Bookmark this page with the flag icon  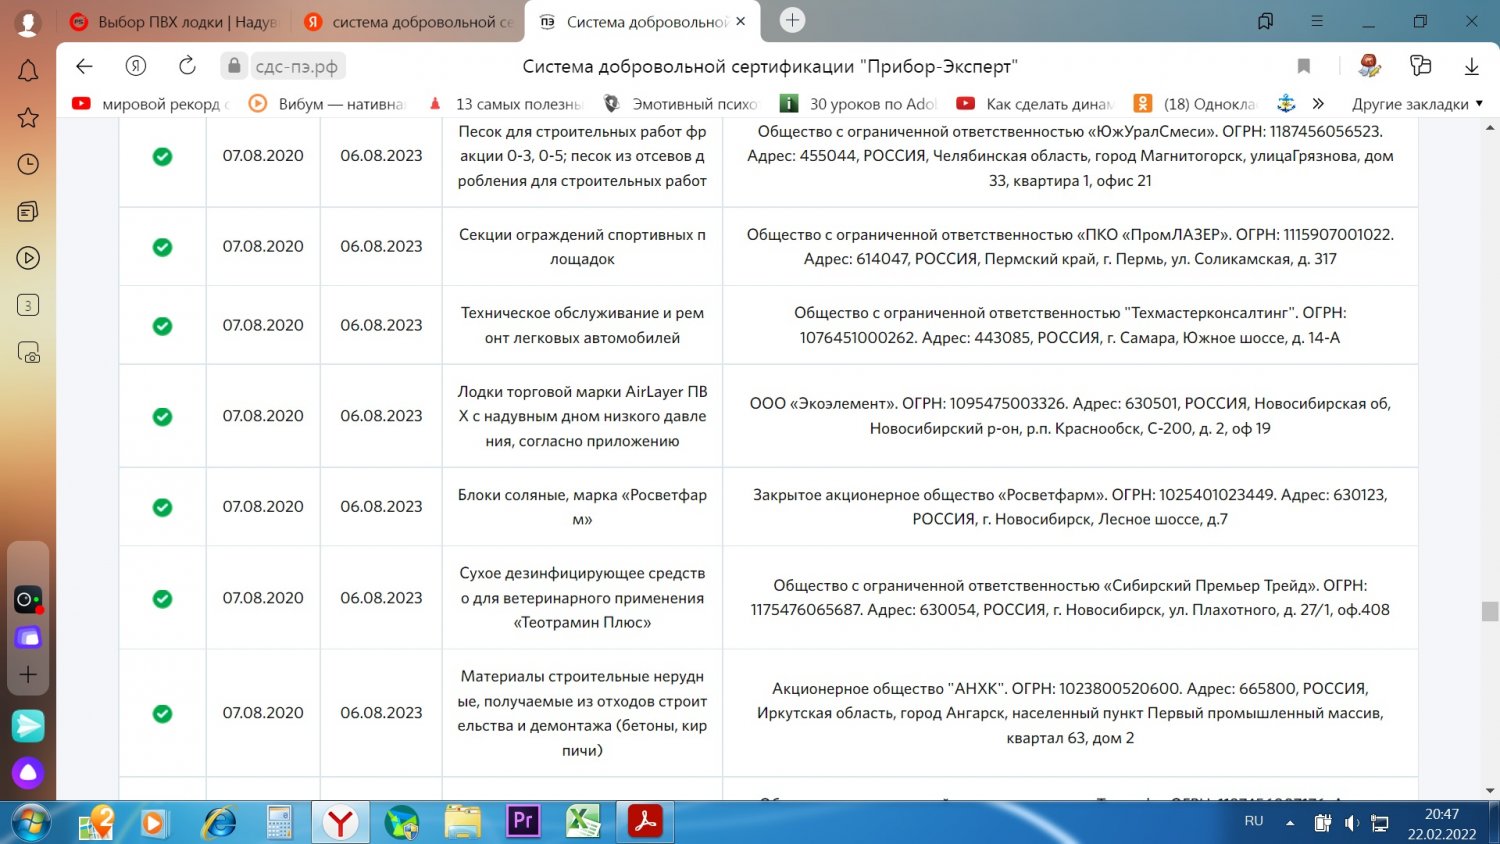pos(1304,66)
